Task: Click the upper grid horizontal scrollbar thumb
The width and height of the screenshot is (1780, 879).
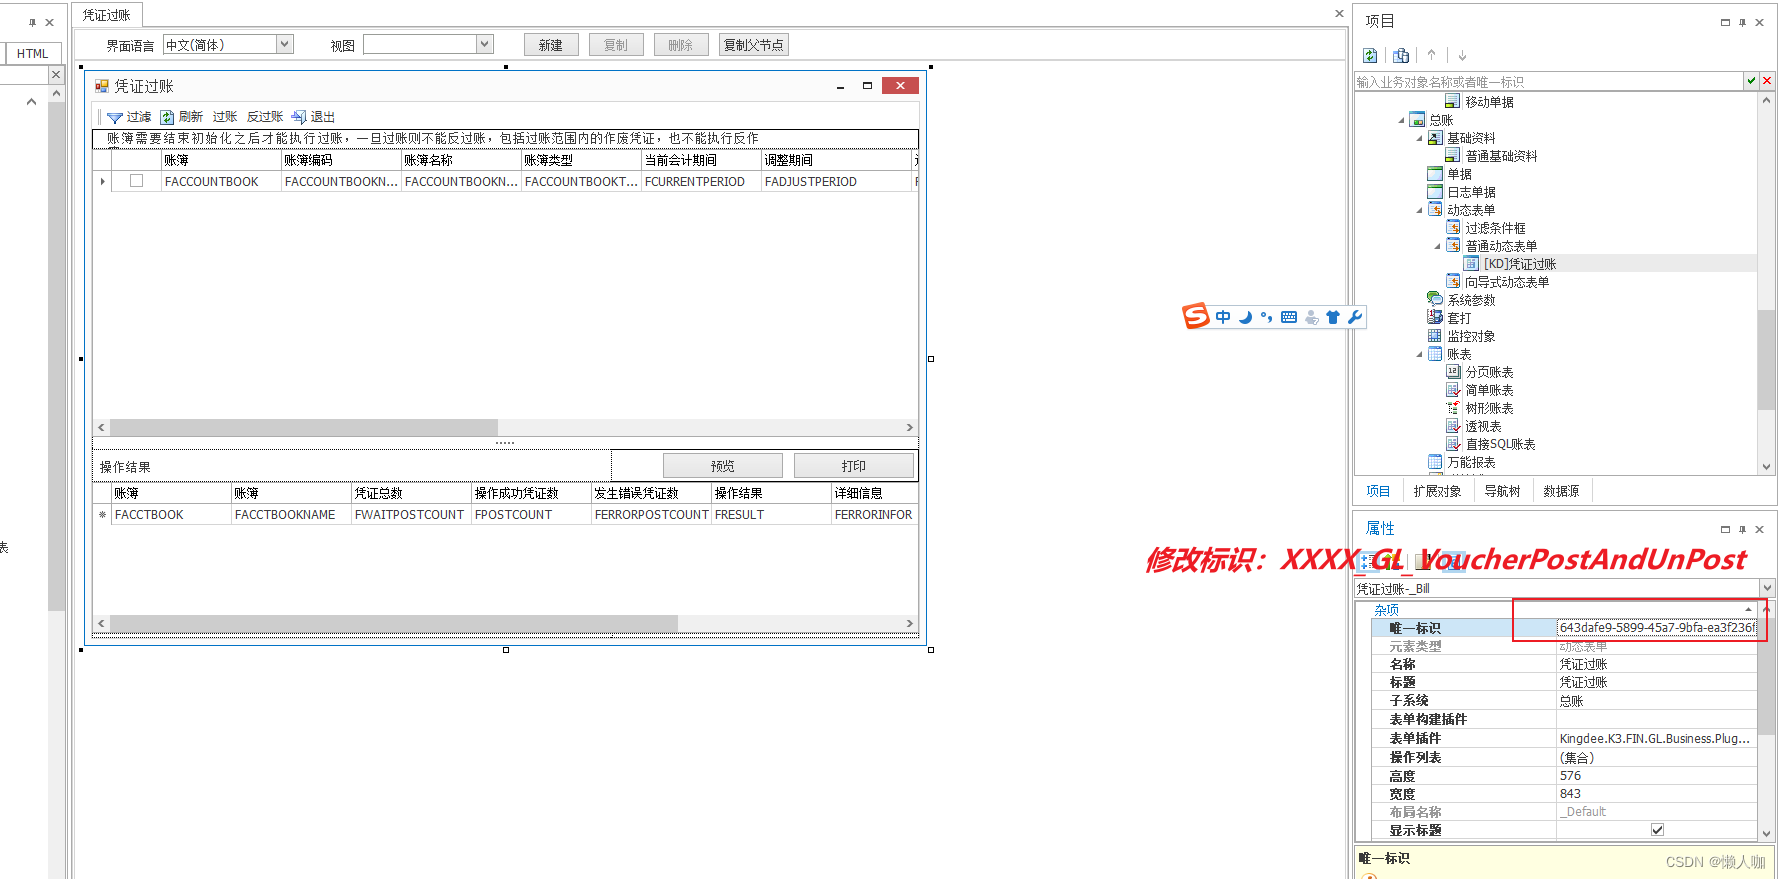Action: [x=304, y=427]
